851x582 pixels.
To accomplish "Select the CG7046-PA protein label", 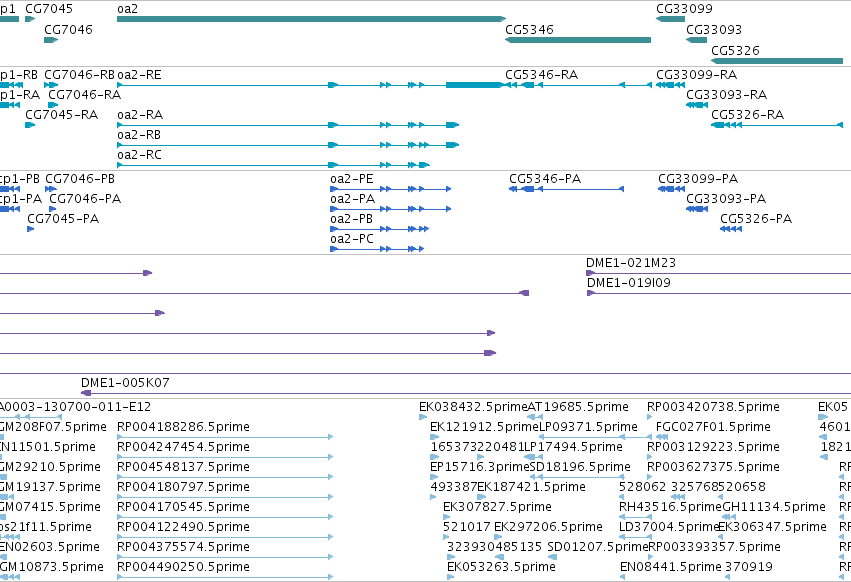I will click(x=85, y=199).
